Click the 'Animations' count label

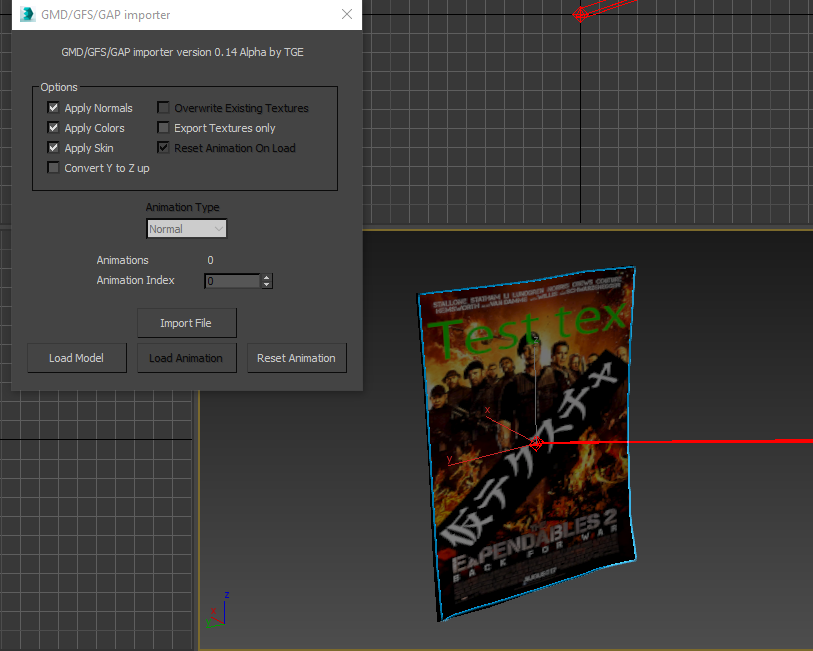[x=122, y=260]
